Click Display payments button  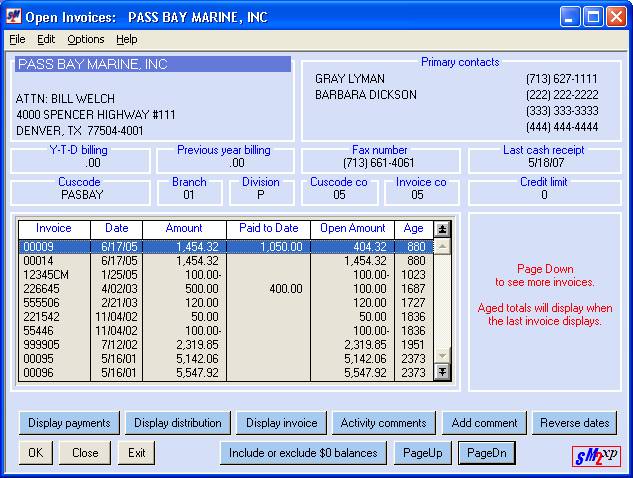click(69, 423)
